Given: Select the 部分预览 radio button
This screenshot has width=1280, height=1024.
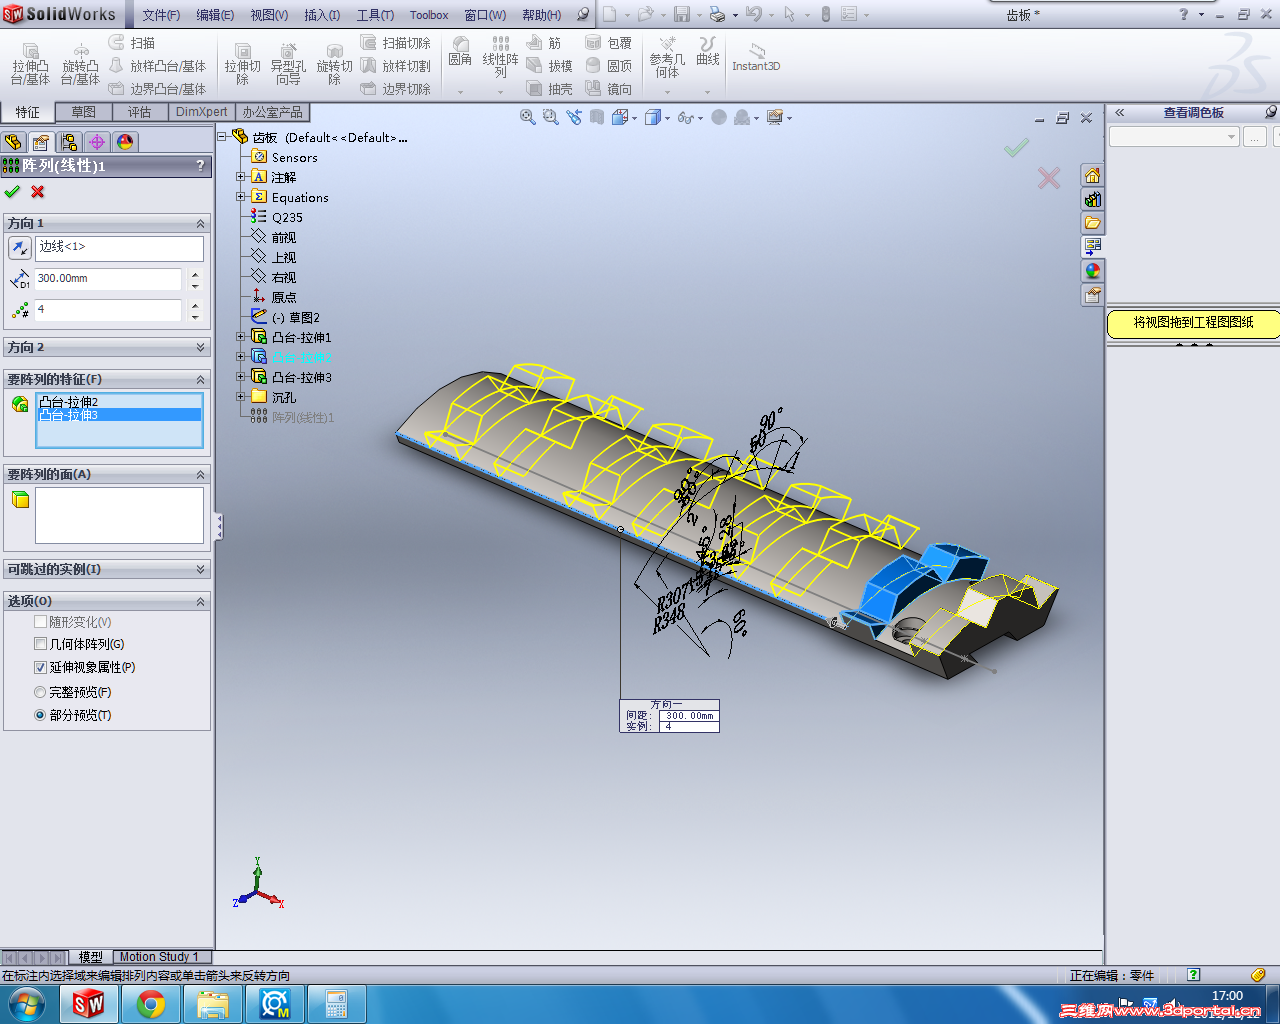Looking at the screenshot, I should [40, 715].
